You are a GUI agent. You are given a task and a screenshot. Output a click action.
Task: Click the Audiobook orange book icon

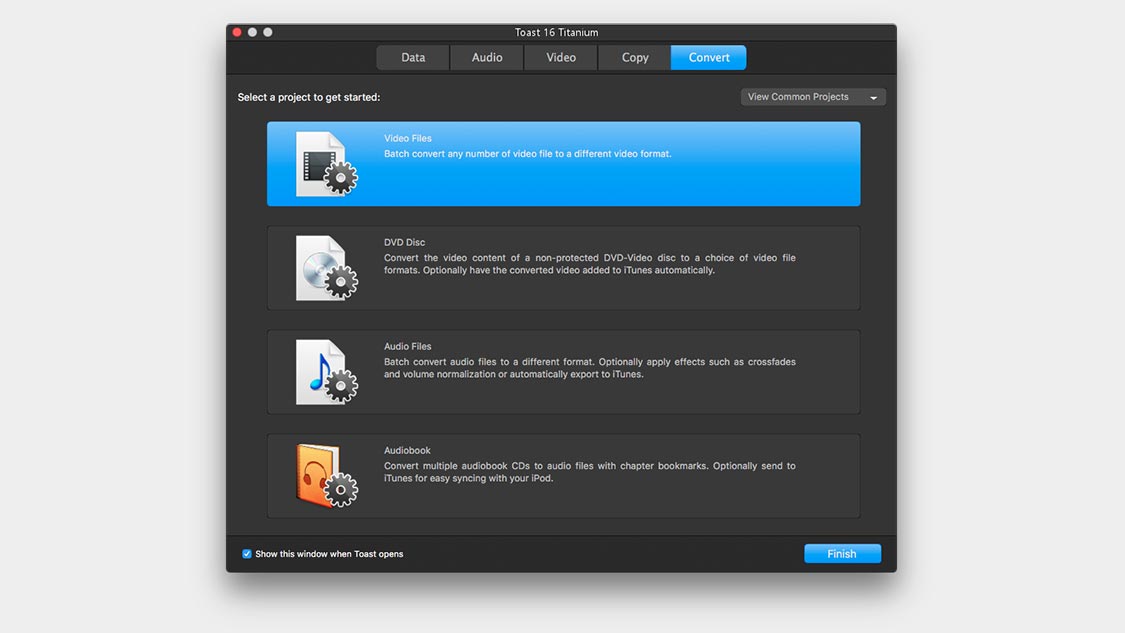[x=326, y=476]
